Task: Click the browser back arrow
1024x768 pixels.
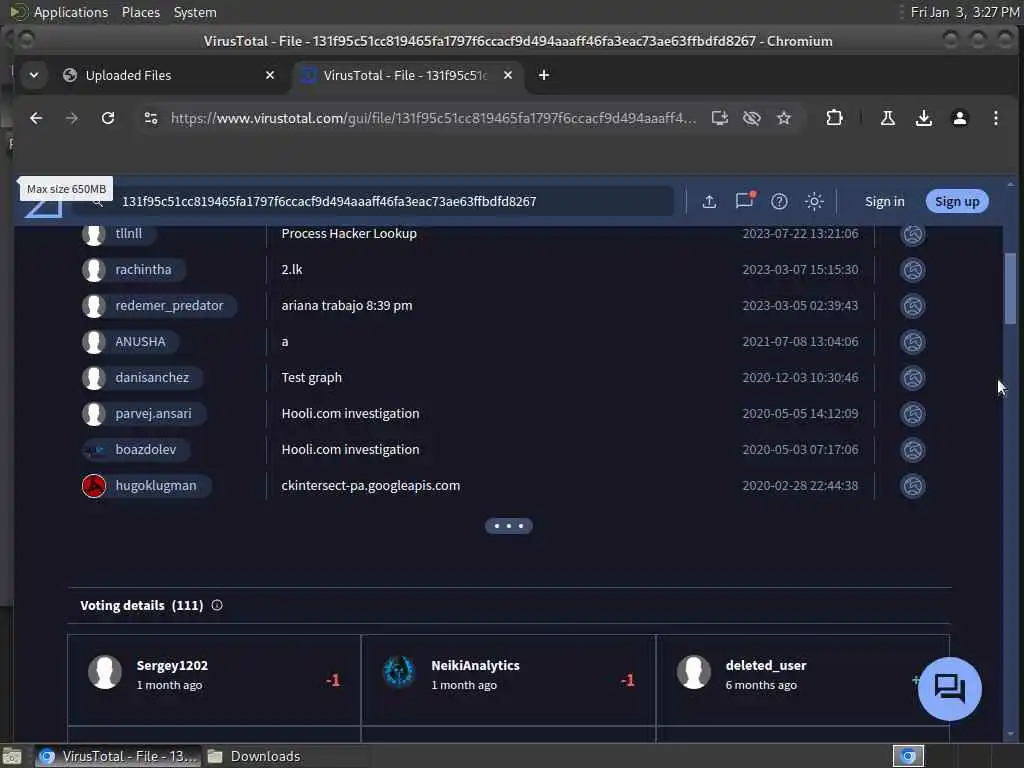Action: coord(36,118)
